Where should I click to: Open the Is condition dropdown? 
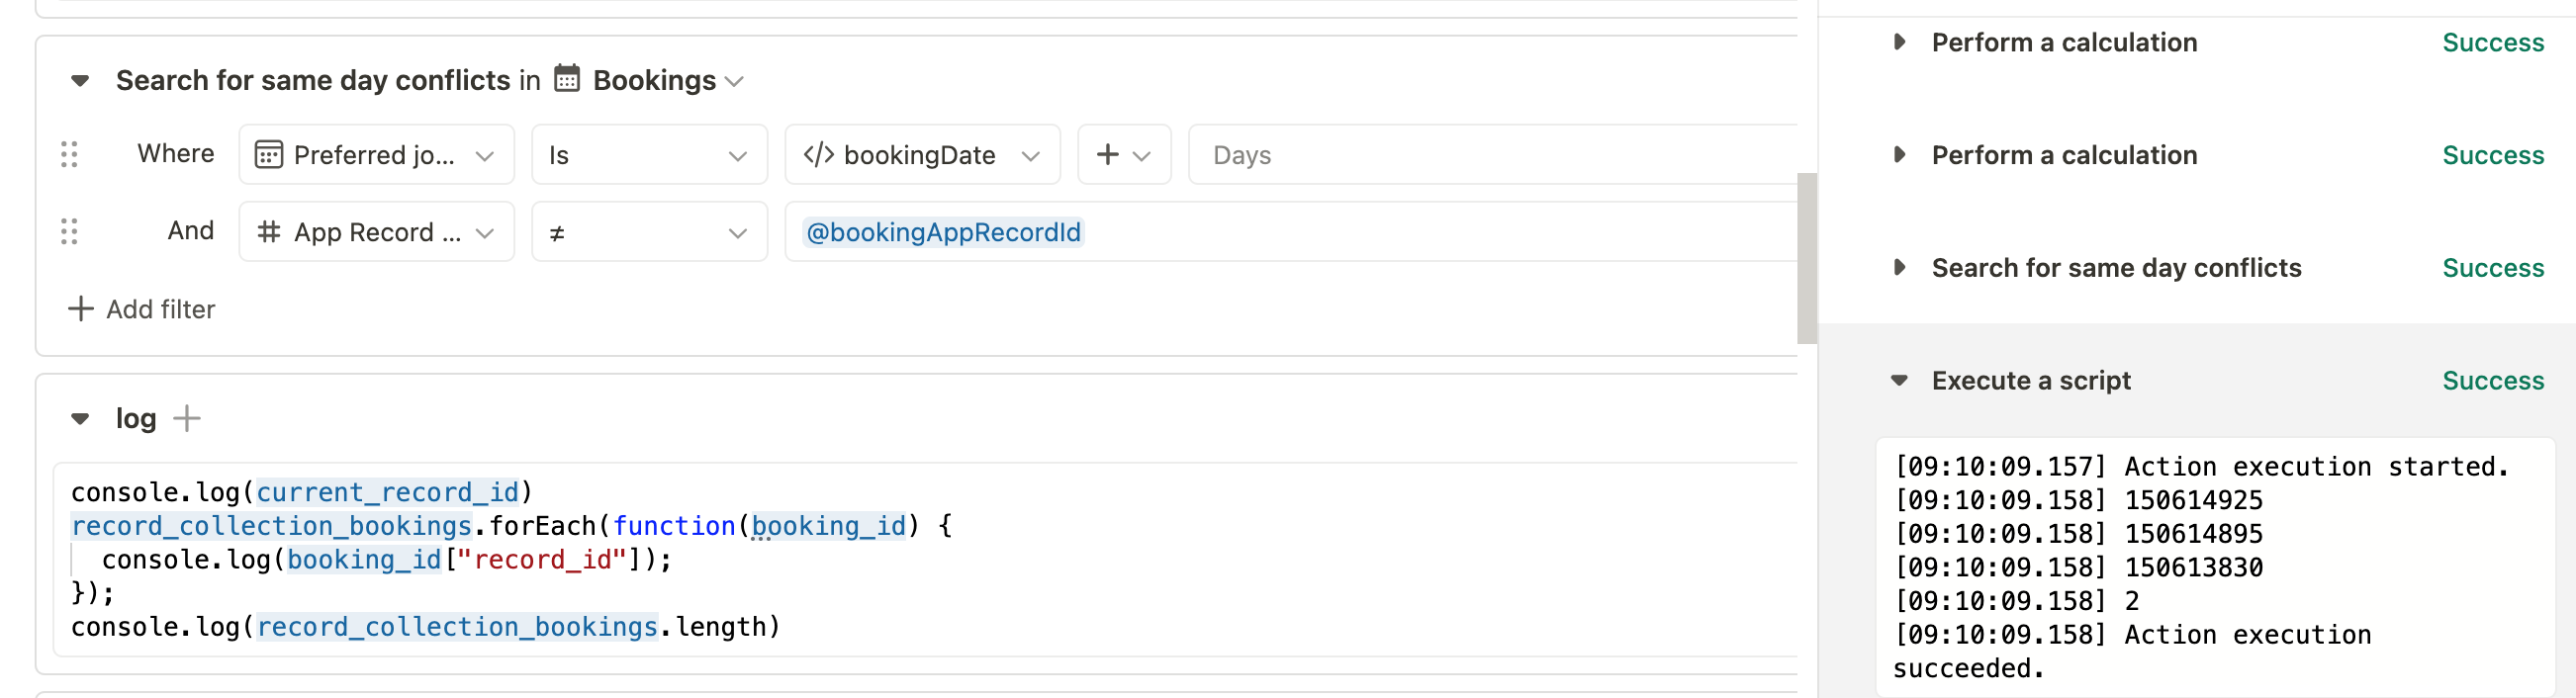(649, 155)
